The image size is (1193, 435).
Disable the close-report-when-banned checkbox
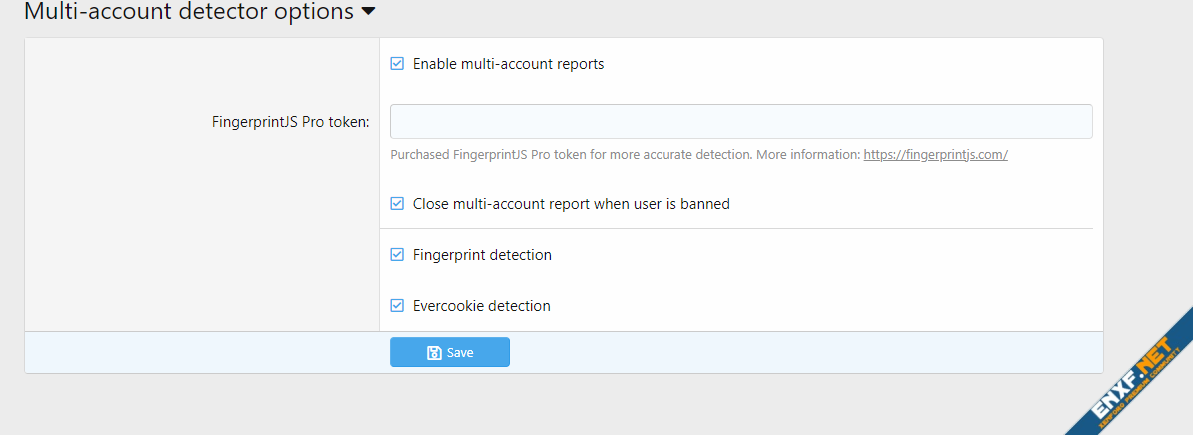click(x=397, y=204)
